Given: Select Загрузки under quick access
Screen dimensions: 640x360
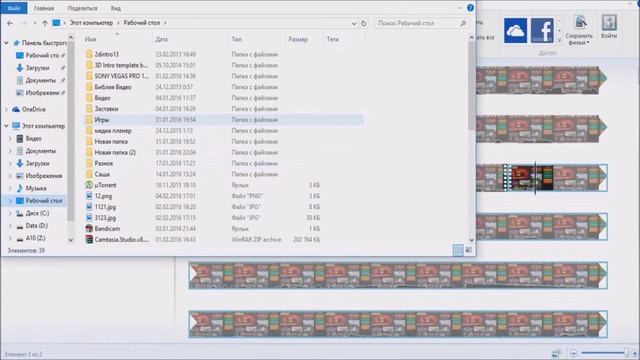Looking at the screenshot, I should coord(37,68).
